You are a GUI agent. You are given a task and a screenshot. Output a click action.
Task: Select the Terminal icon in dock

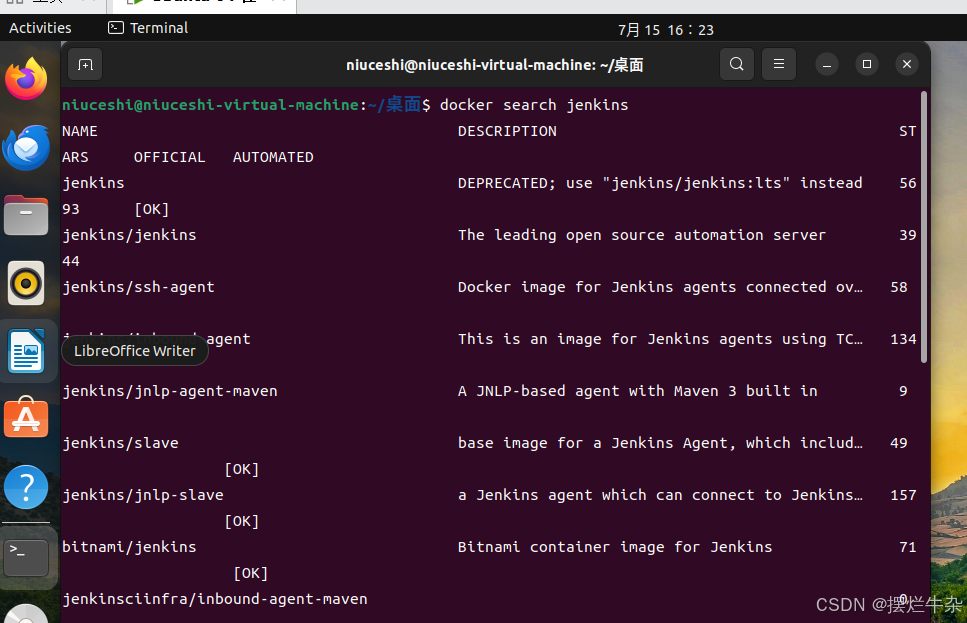coord(27,557)
